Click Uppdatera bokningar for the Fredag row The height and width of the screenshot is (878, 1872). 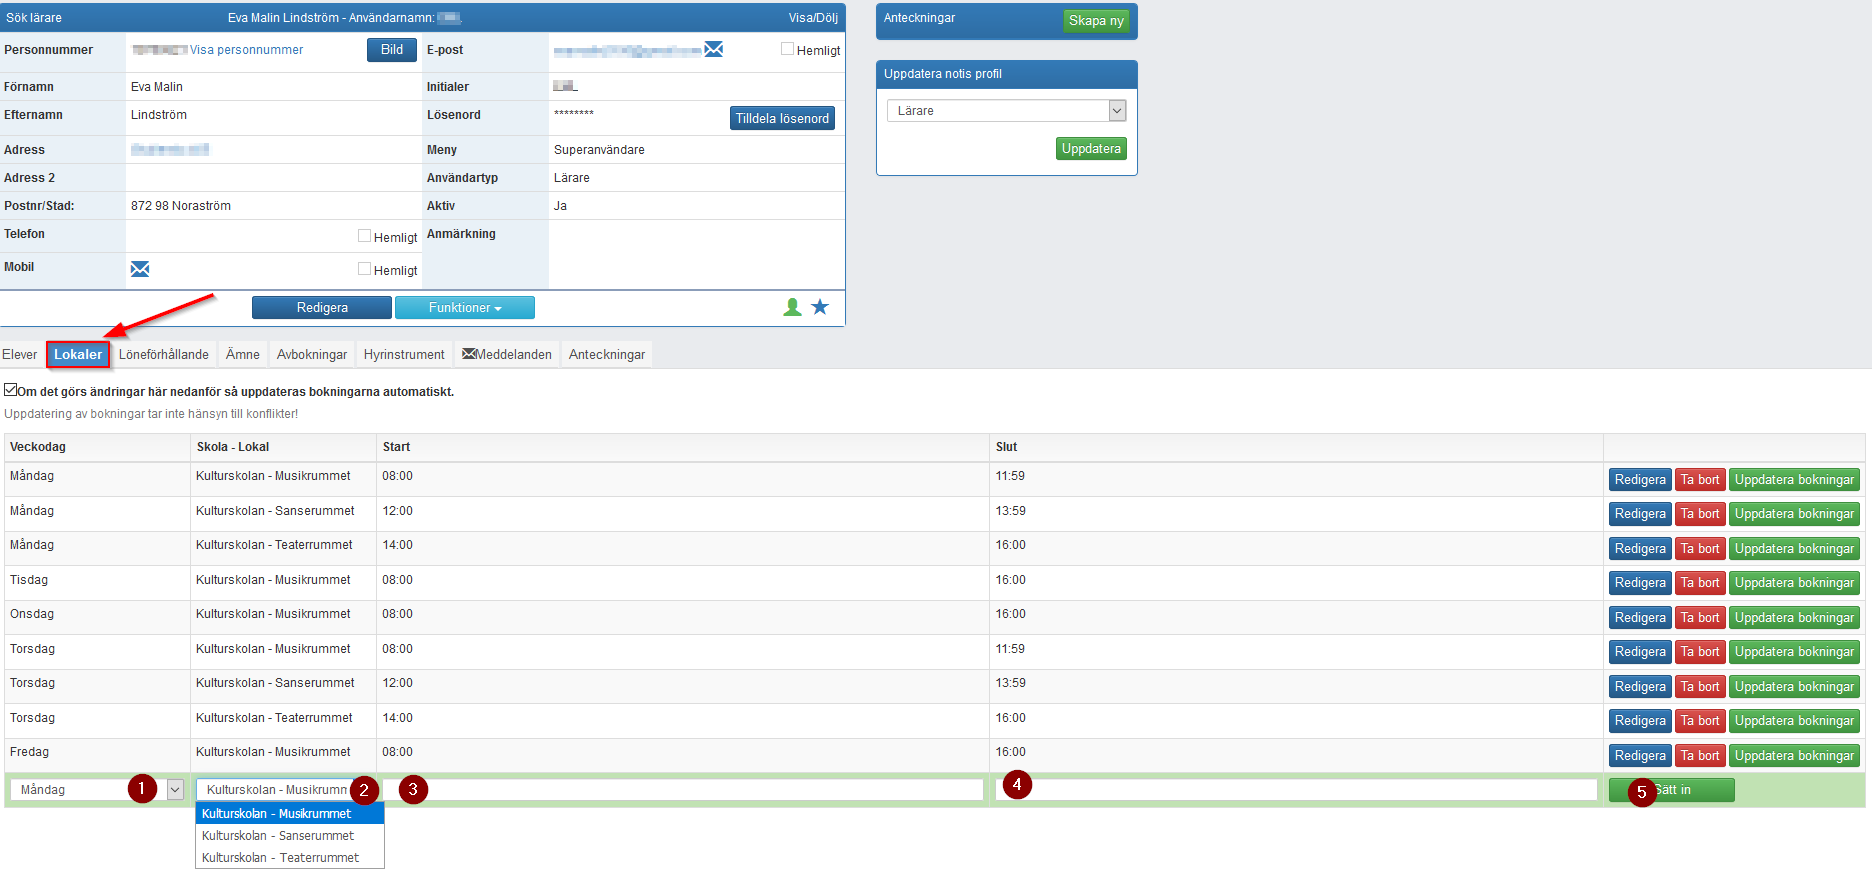pyautogui.click(x=1794, y=756)
